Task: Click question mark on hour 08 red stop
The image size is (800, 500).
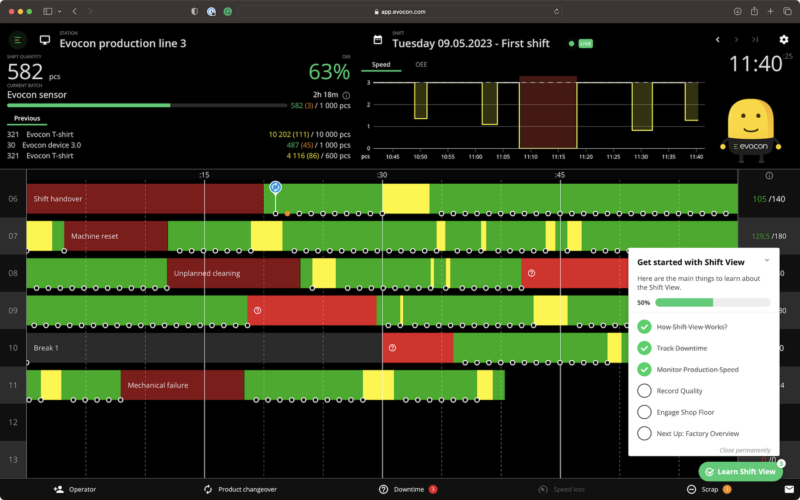Action: click(x=531, y=273)
